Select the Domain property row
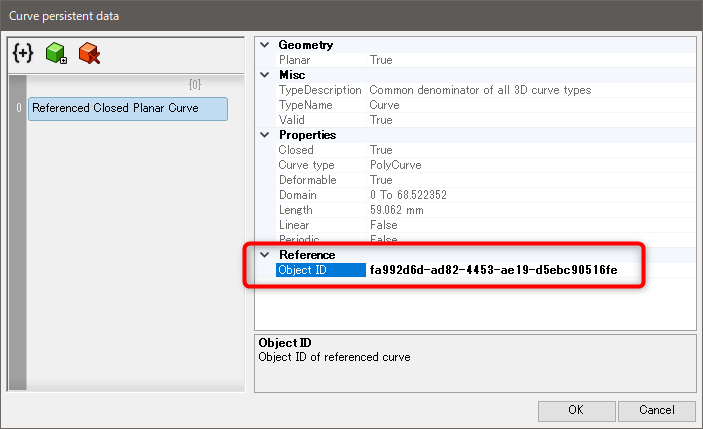 [297, 195]
